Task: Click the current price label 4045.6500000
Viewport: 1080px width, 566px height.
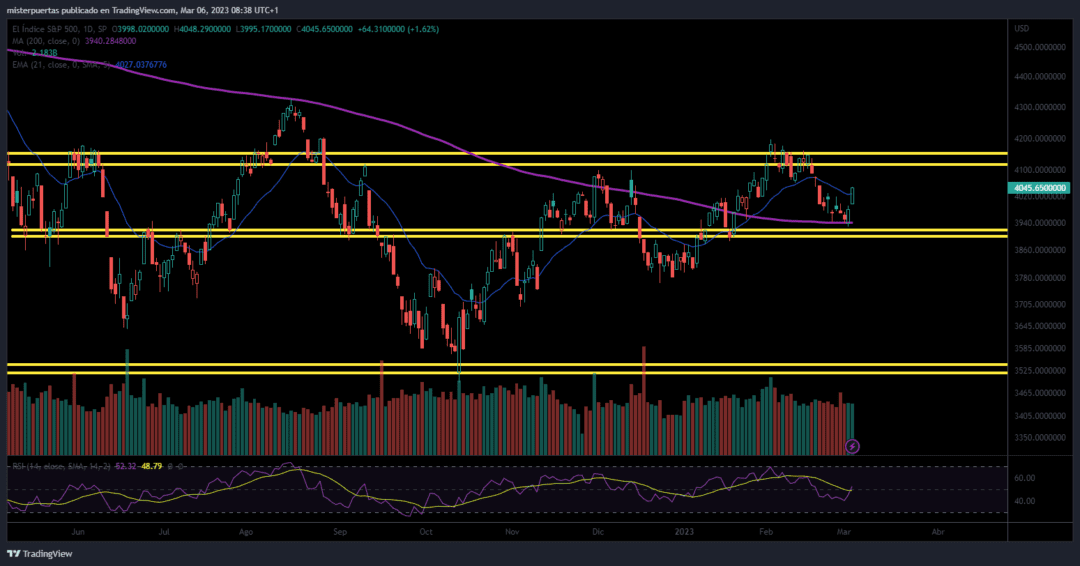Action: click(1040, 188)
